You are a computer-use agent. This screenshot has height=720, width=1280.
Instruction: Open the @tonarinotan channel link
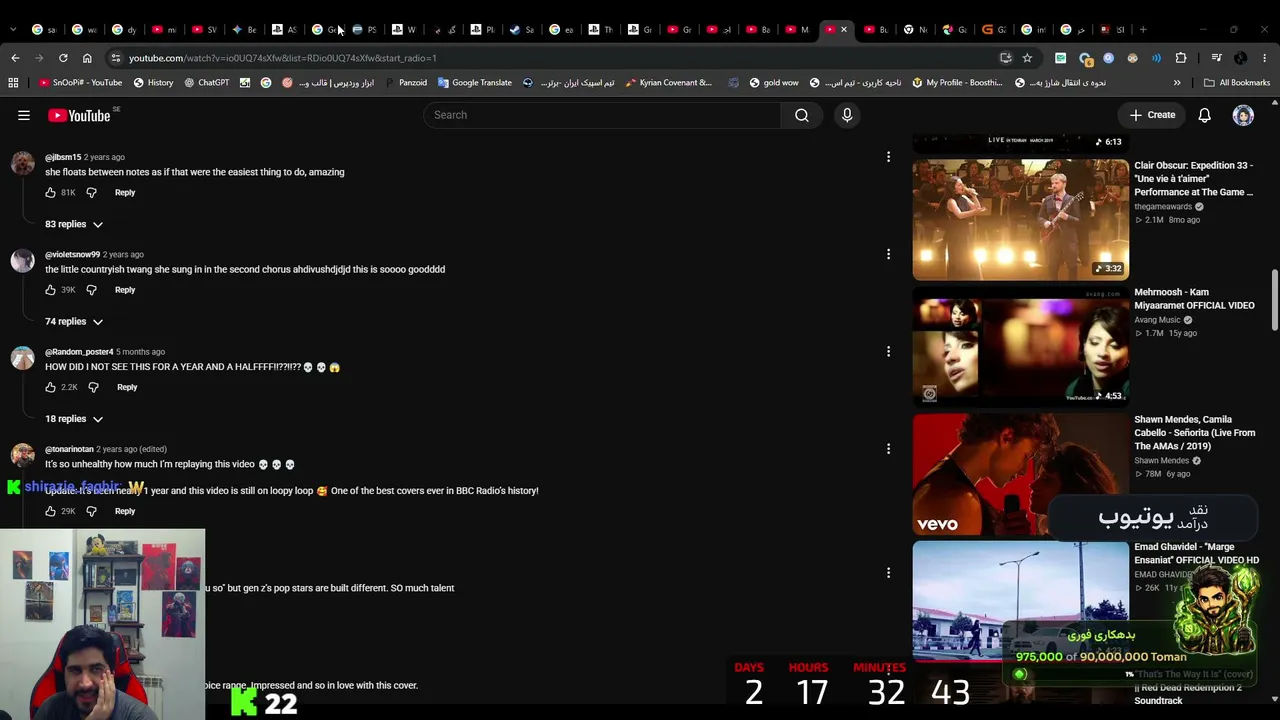pos(69,449)
